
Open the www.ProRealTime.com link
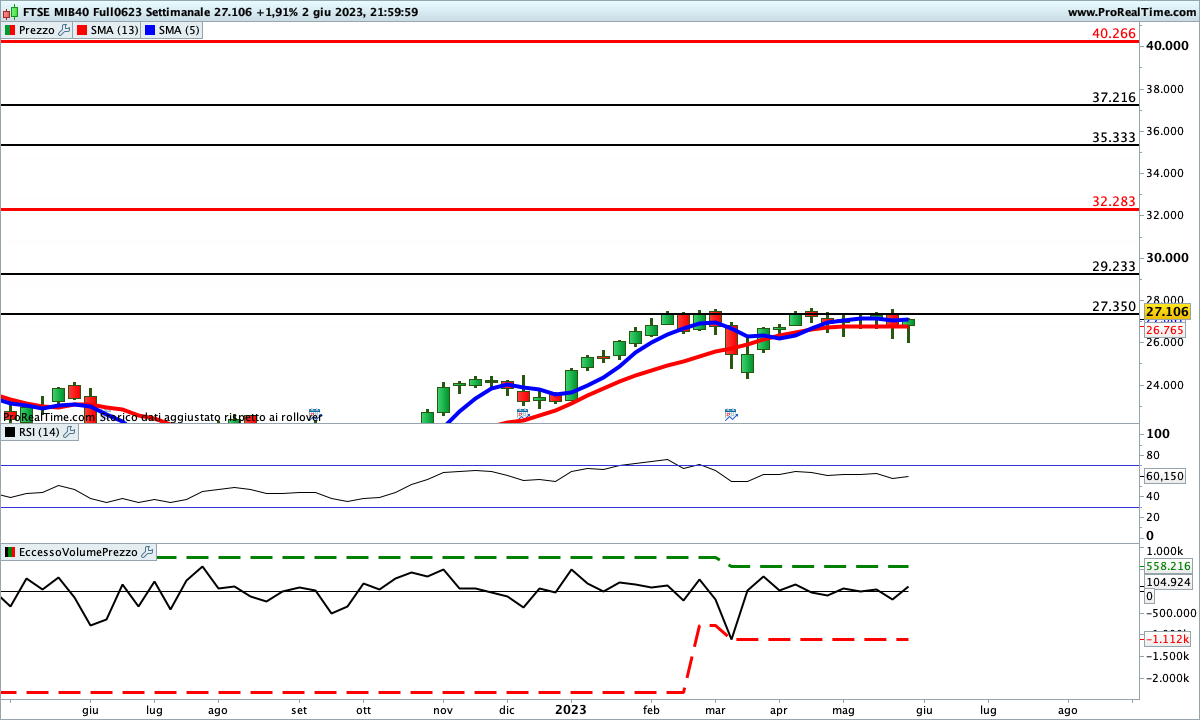click(1131, 12)
